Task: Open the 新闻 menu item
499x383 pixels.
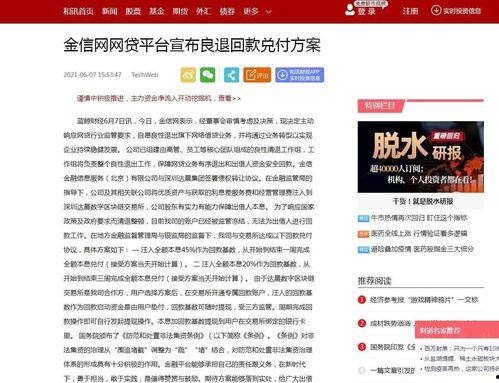Action: click(110, 11)
